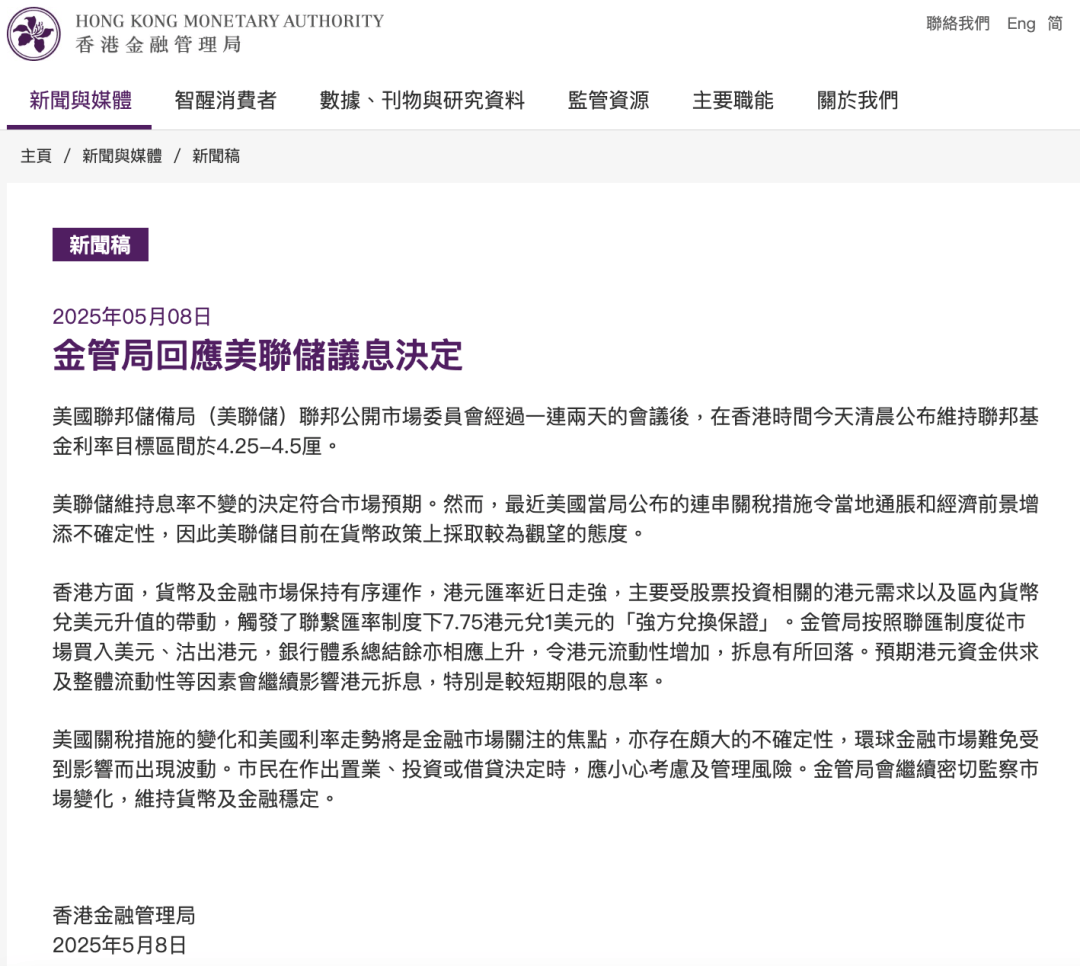Click the paragraph starting 美國關稅措施的變化
1080x966 pixels.
tap(546, 769)
